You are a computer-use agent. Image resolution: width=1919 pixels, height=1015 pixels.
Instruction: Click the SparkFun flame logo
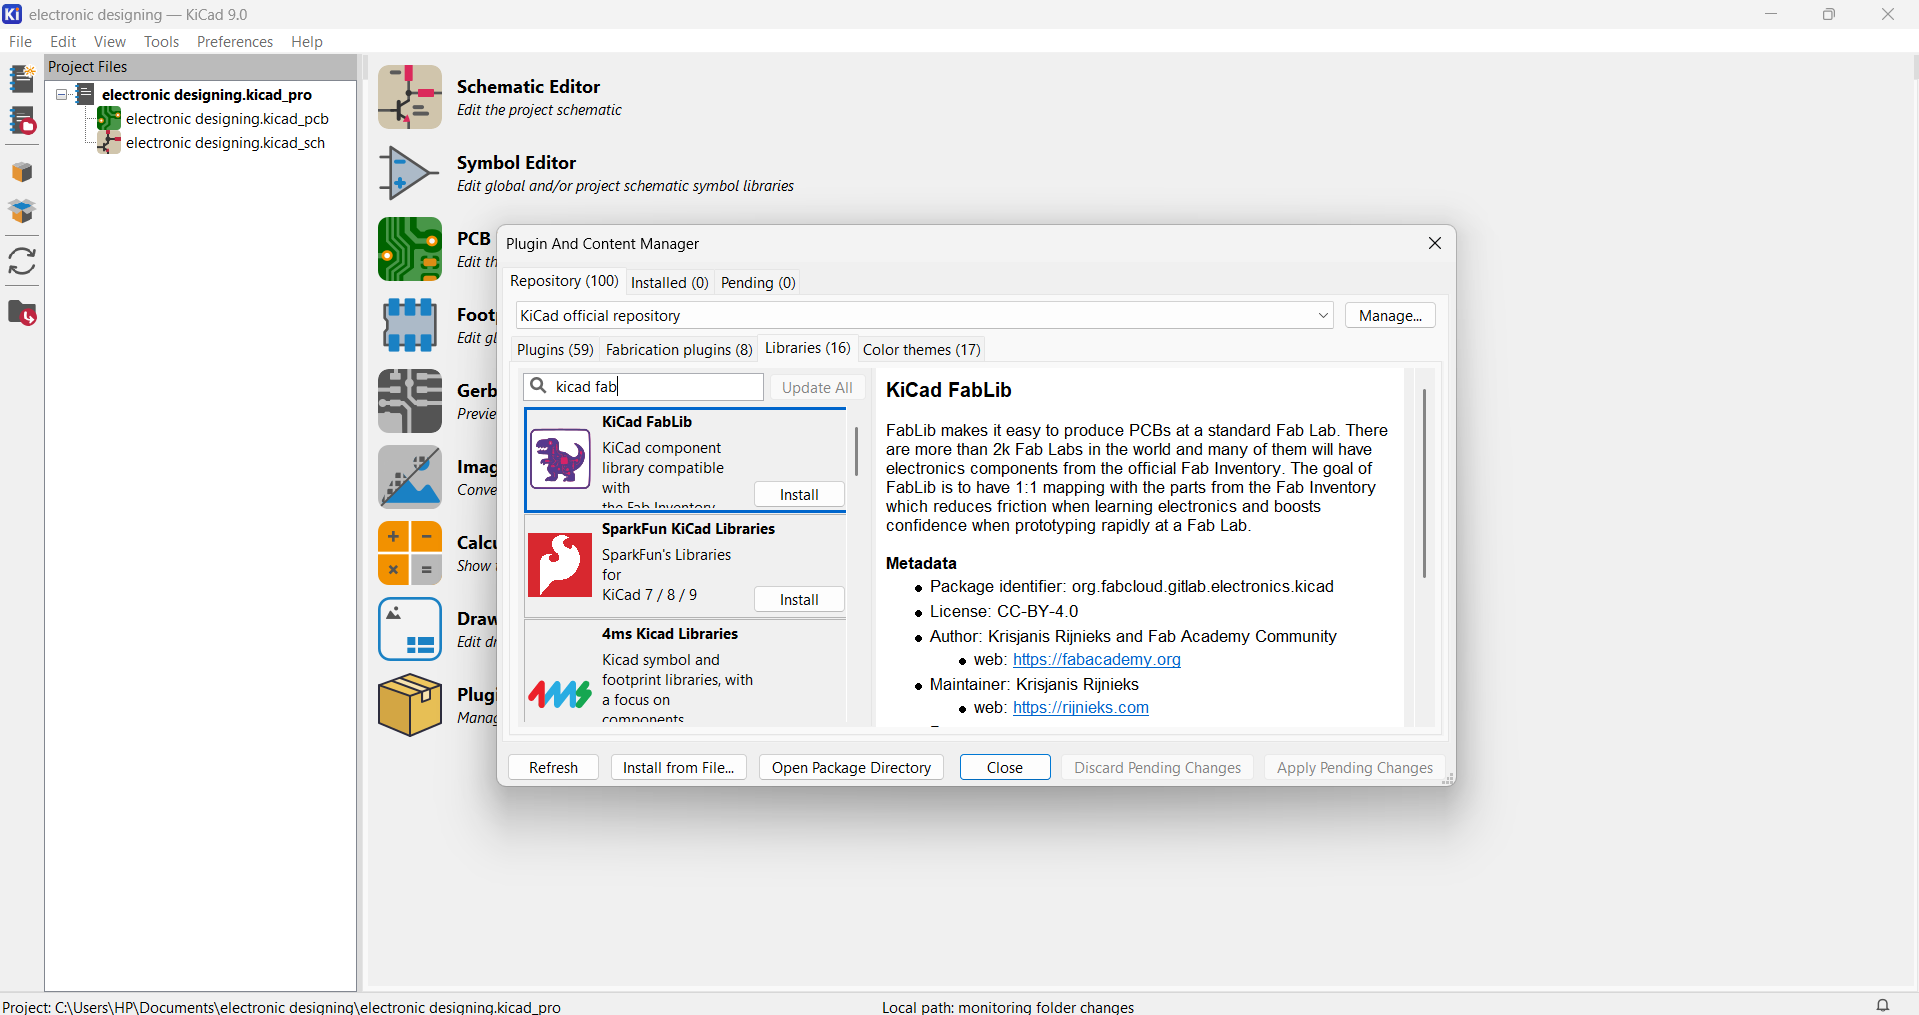560,565
